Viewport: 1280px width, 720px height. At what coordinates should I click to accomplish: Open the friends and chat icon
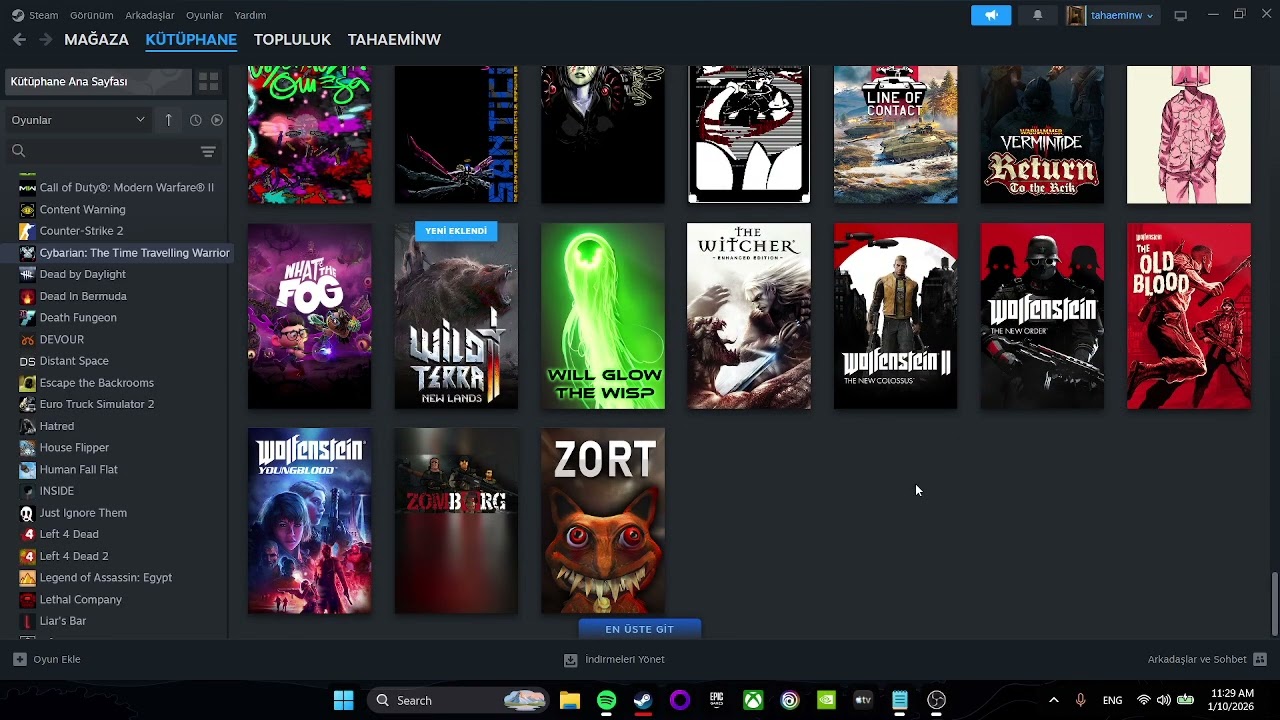pyautogui.click(x=1260, y=659)
